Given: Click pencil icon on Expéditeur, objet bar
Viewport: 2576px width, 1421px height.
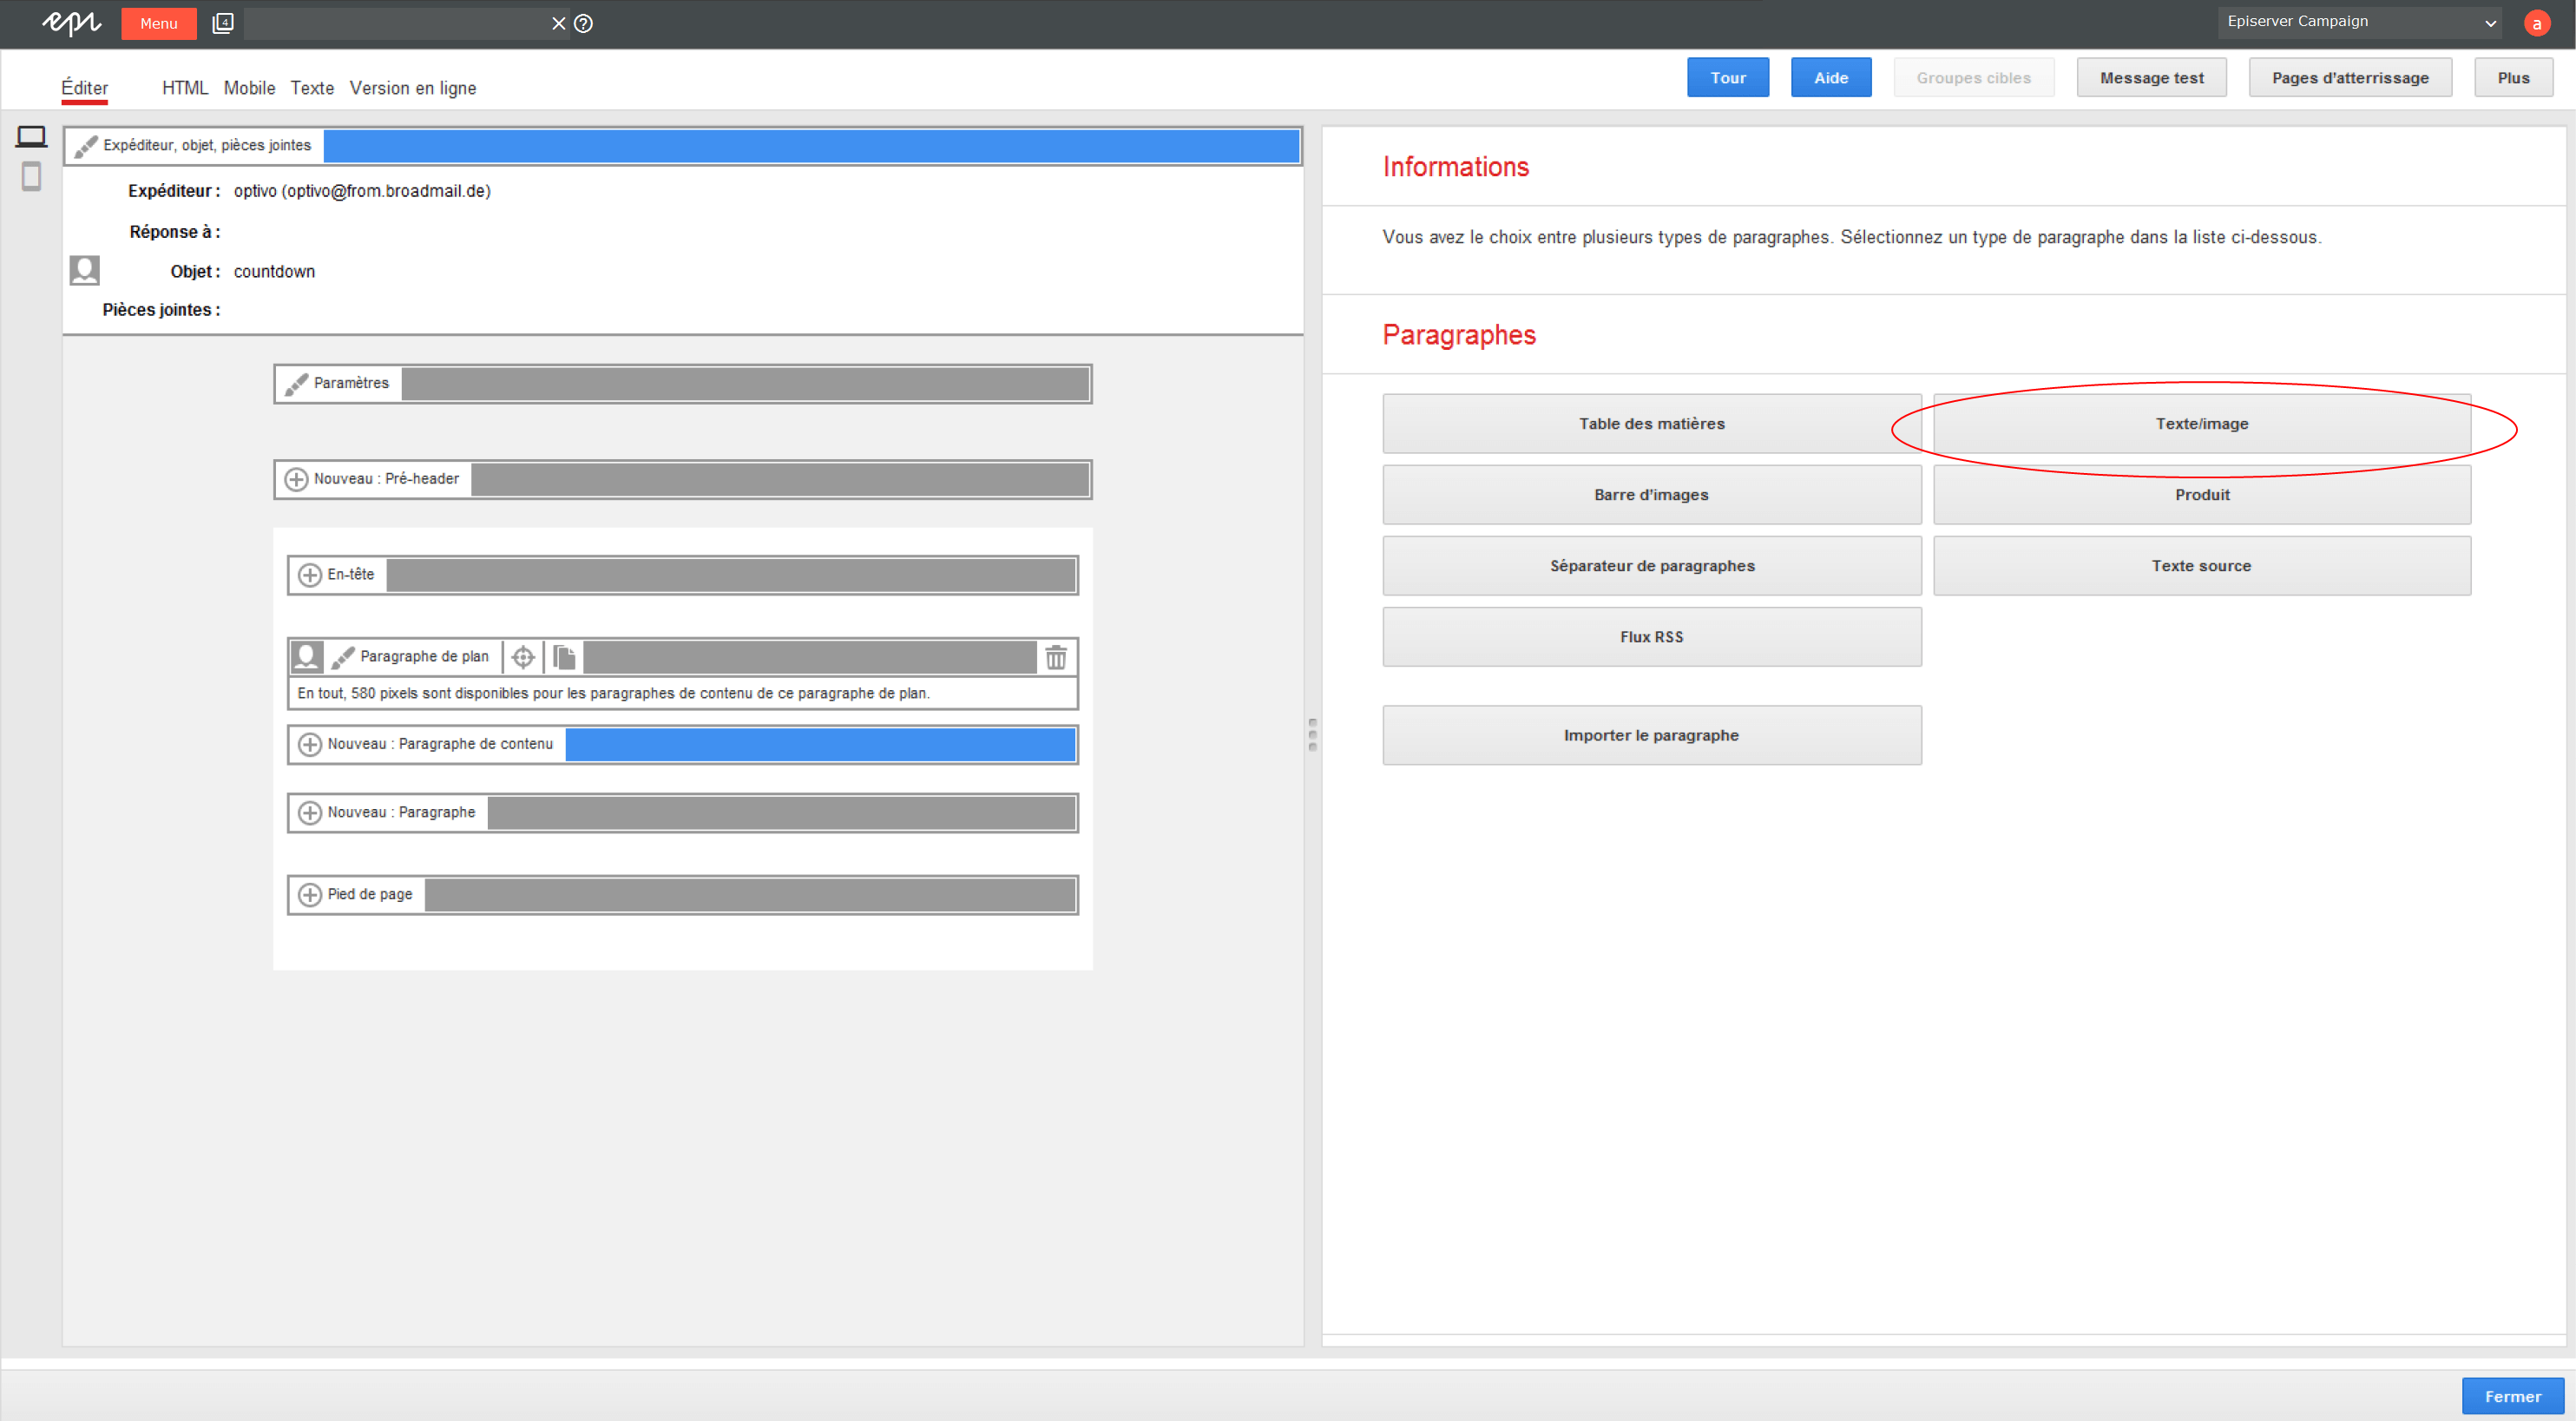Looking at the screenshot, I should click(x=86, y=146).
